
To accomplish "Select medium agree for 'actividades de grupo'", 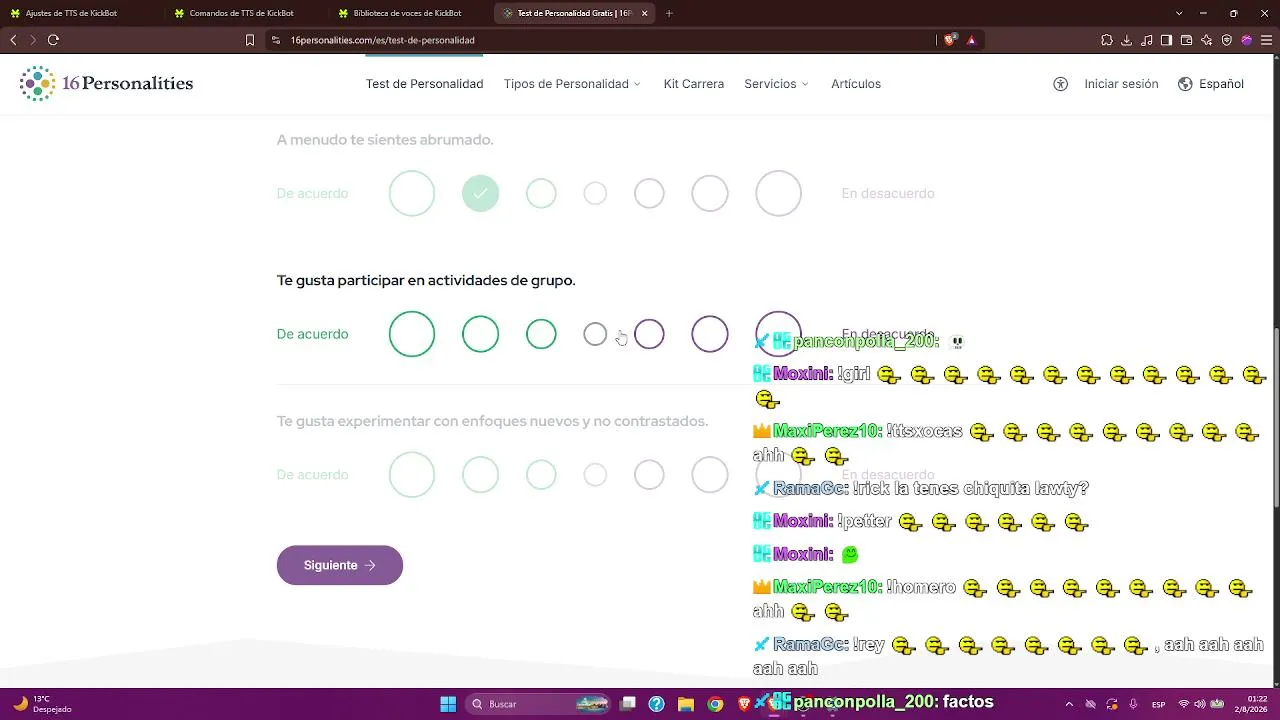I will click(480, 334).
